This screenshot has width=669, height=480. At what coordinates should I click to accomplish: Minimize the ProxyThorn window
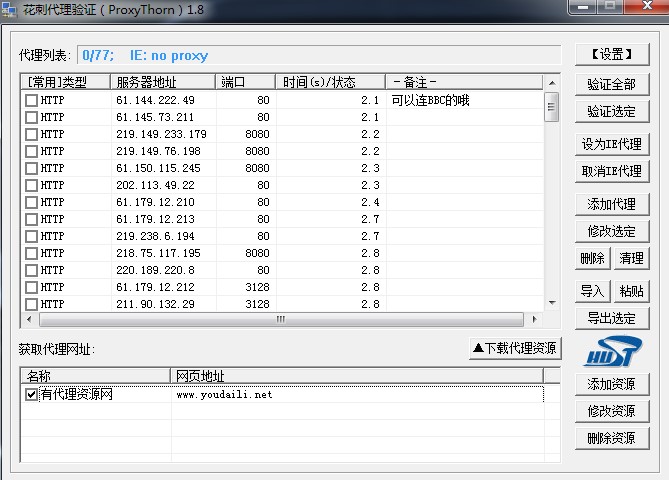coord(583,6)
